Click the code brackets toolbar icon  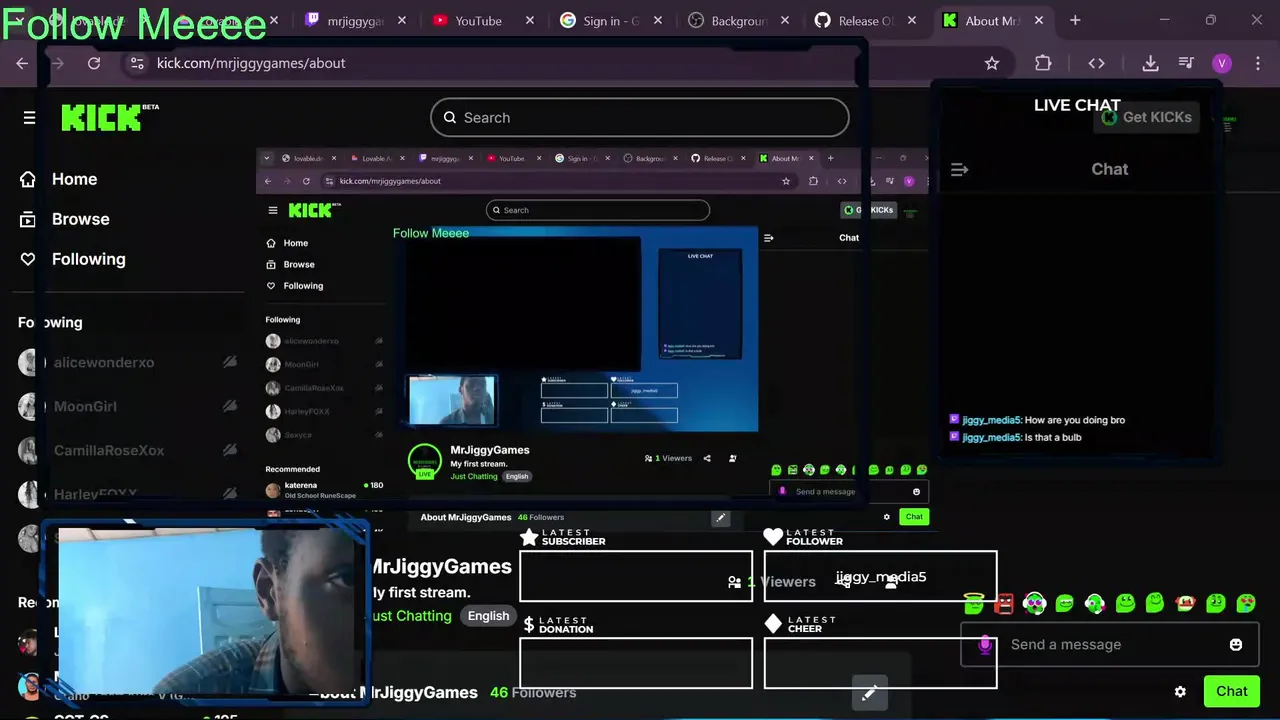1097,63
